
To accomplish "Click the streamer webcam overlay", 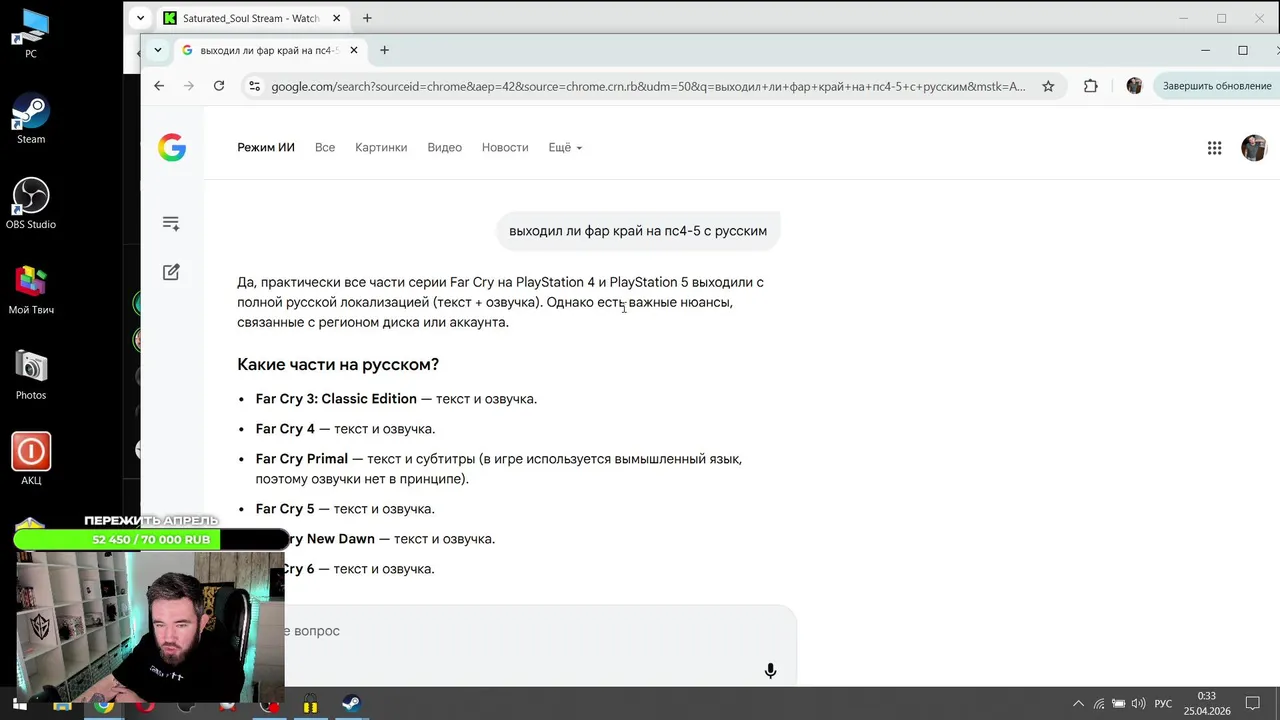I will point(150,627).
